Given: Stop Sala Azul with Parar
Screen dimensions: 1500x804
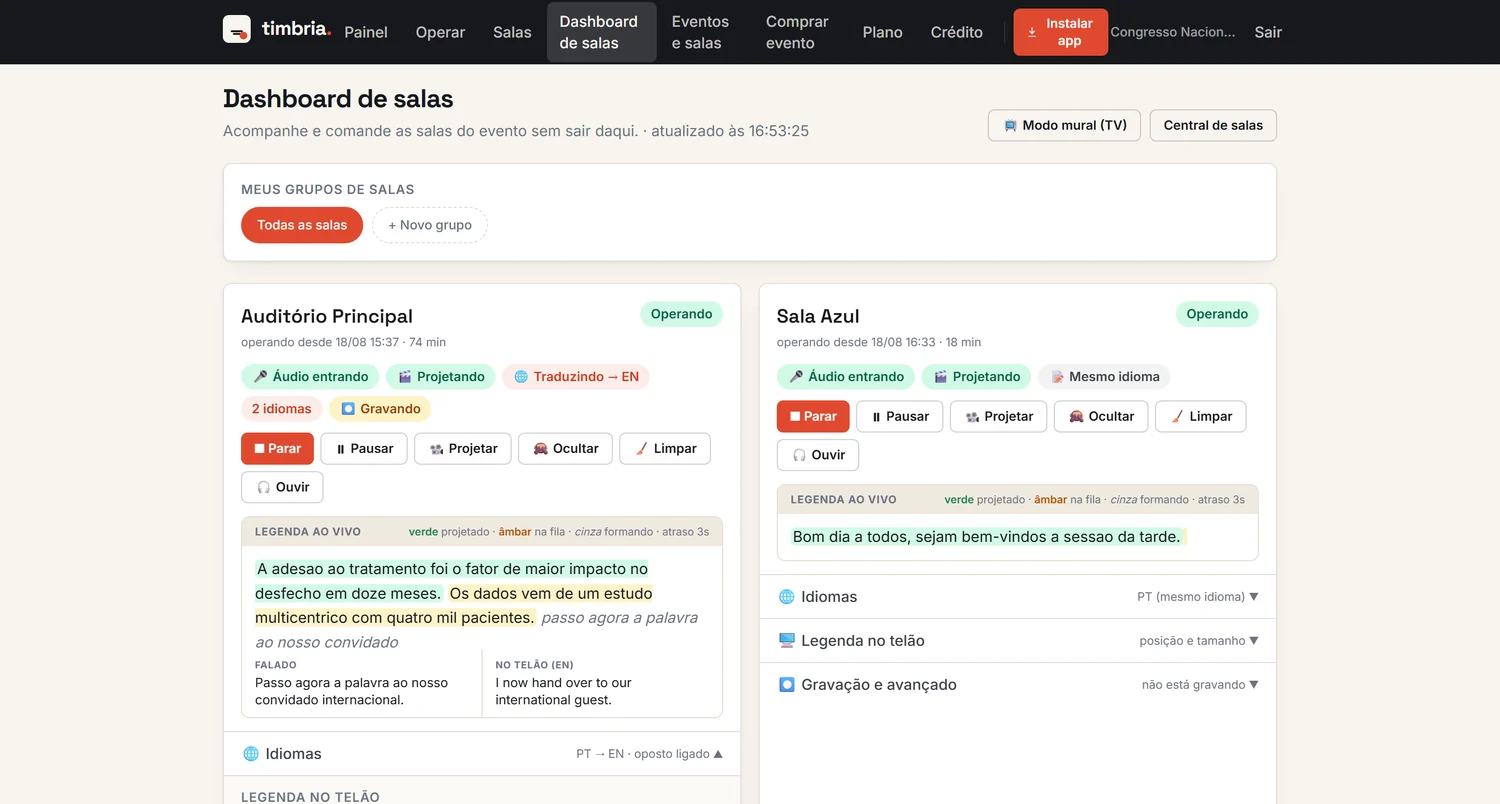Looking at the screenshot, I should (x=814, y=417).
